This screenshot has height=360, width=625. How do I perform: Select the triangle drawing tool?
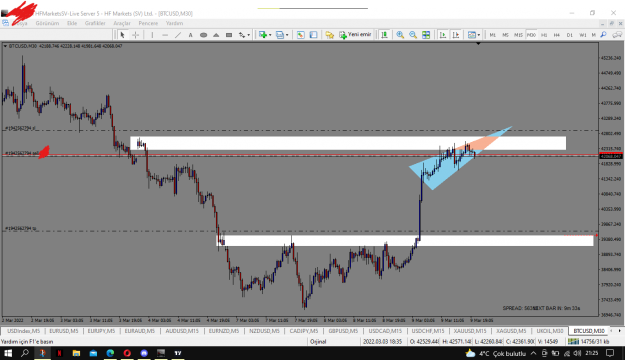tap(216, 35)
